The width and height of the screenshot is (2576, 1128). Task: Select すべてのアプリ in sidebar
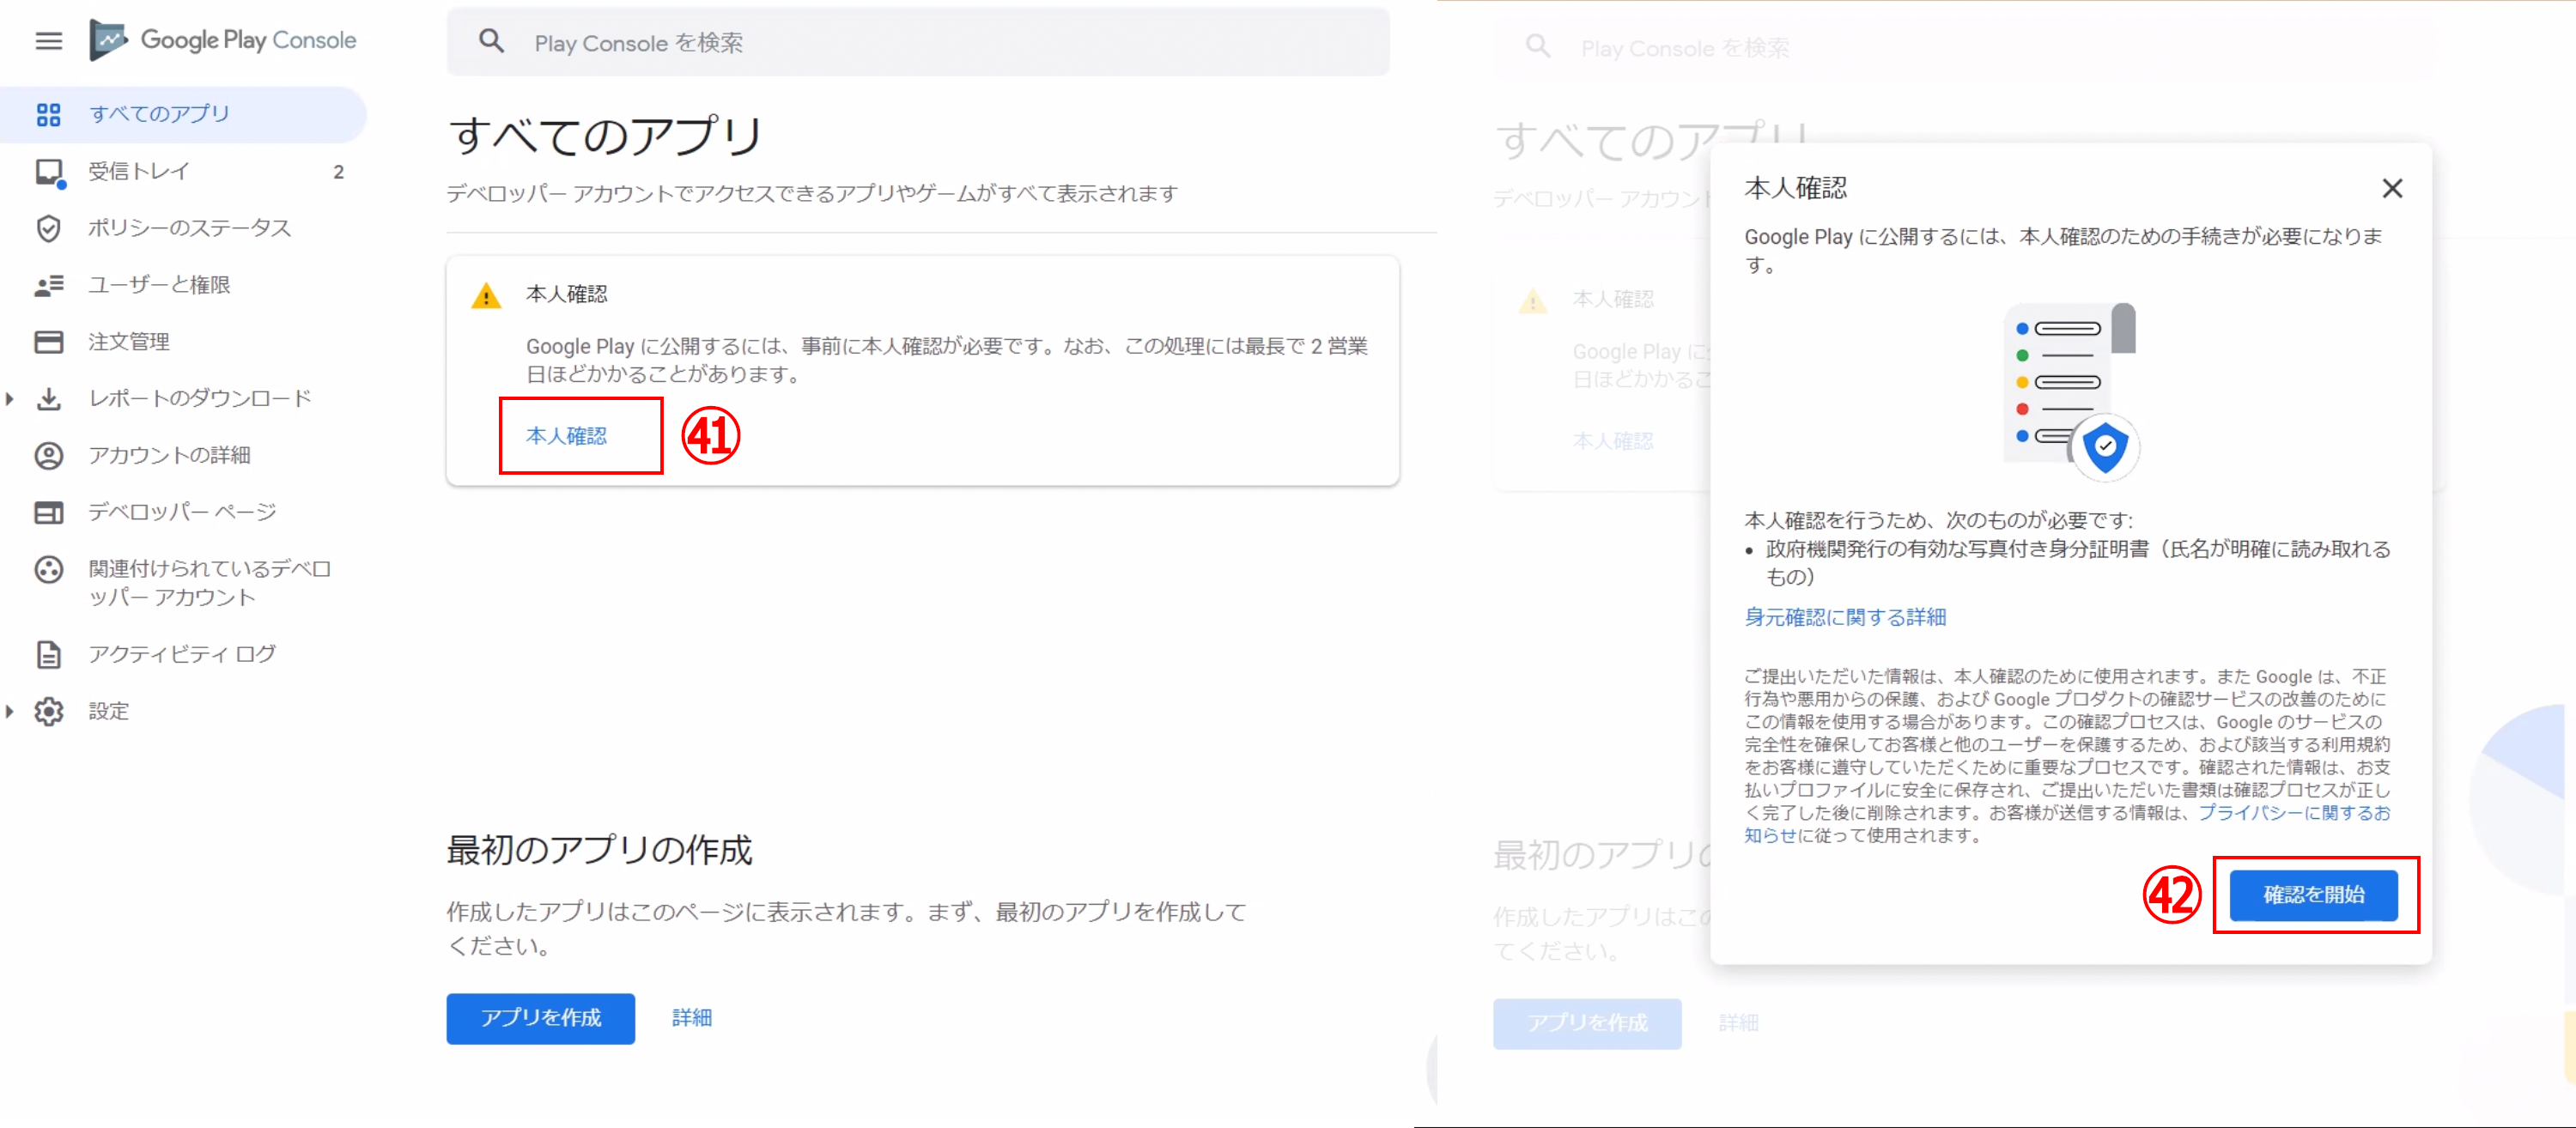(184, 114)
